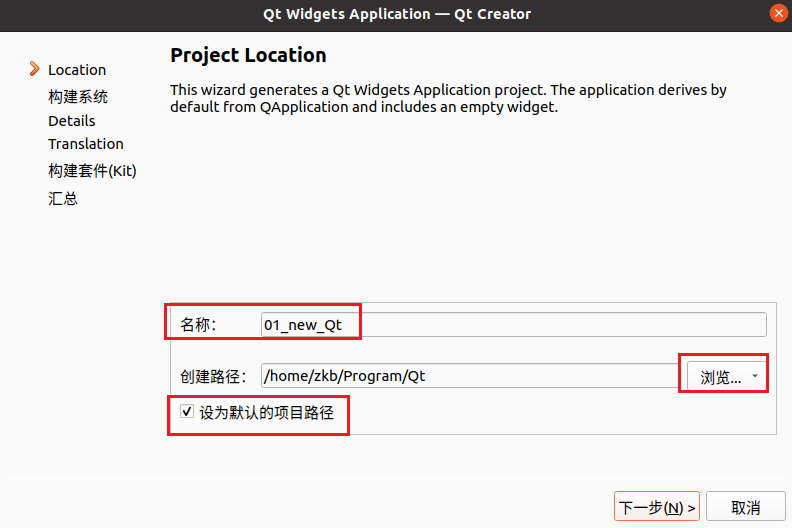792x528 pixels.
Task: Select the 构建系统 wizard step
Action: (78, 96)
